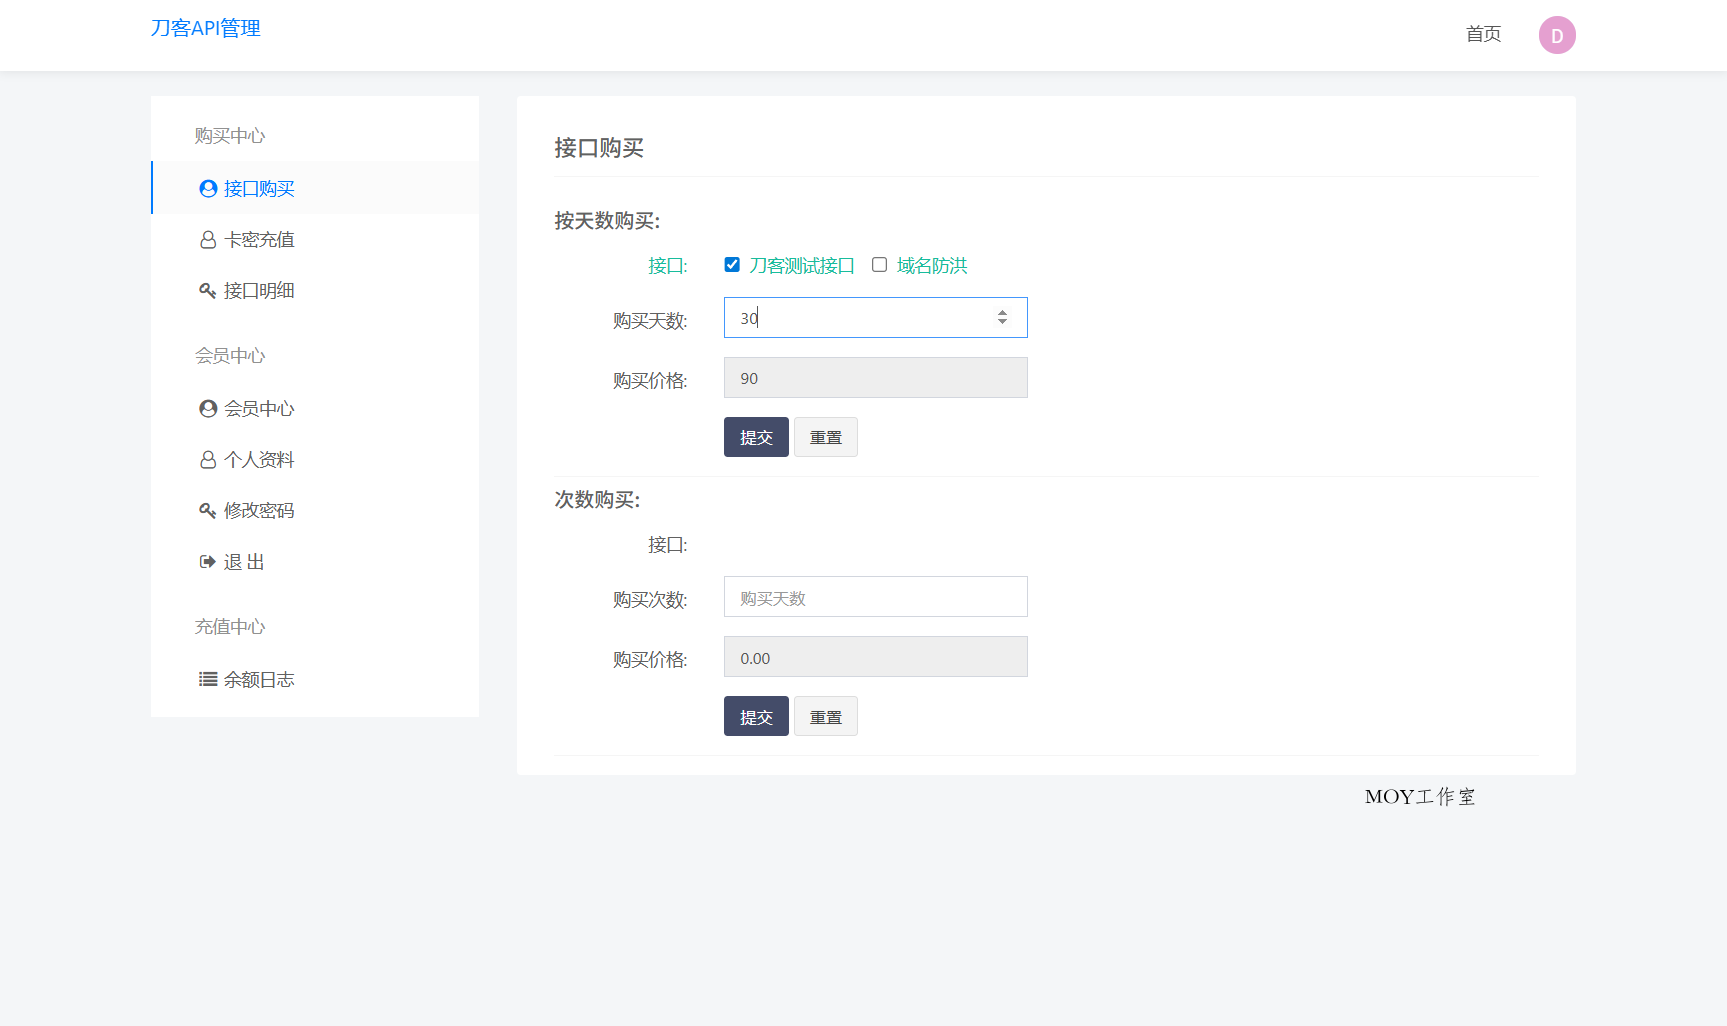Submit the 按天数购买 form
Image resolution: width=1727 pixels, height=1026 pixels.
756,437
